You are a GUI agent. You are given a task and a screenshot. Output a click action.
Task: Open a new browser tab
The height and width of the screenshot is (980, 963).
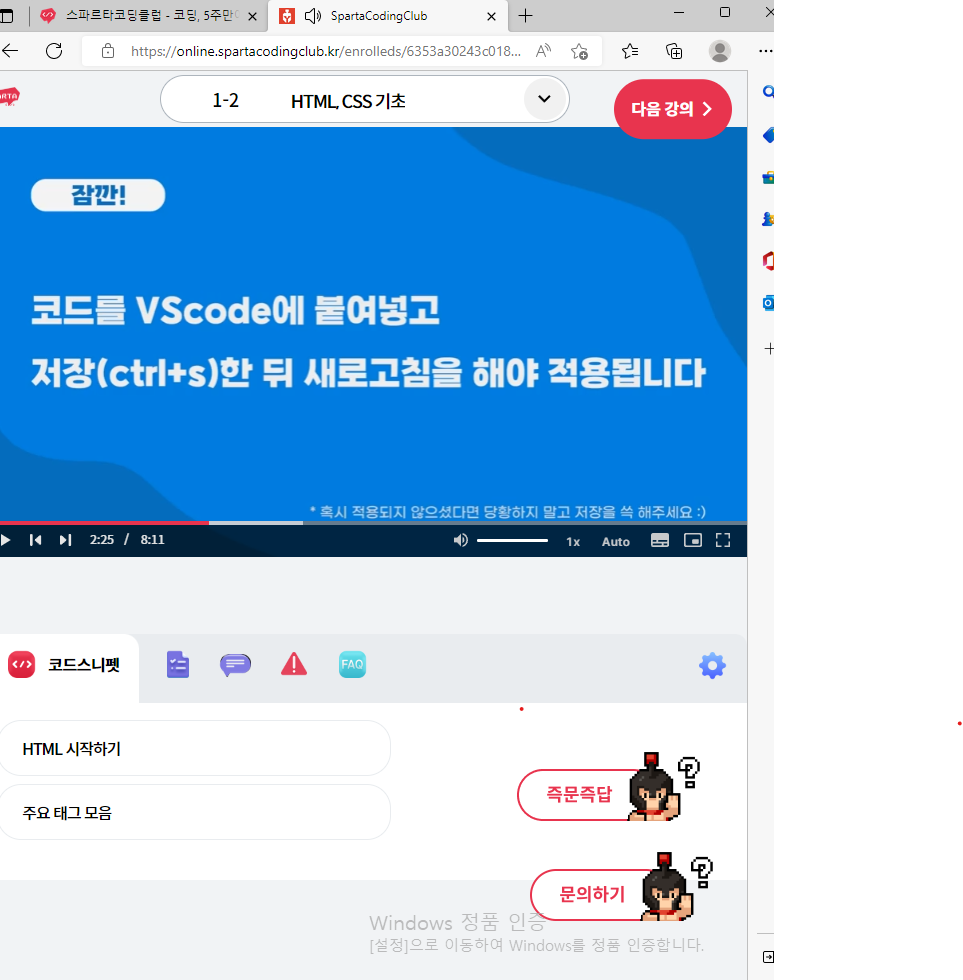pos(526,16)
